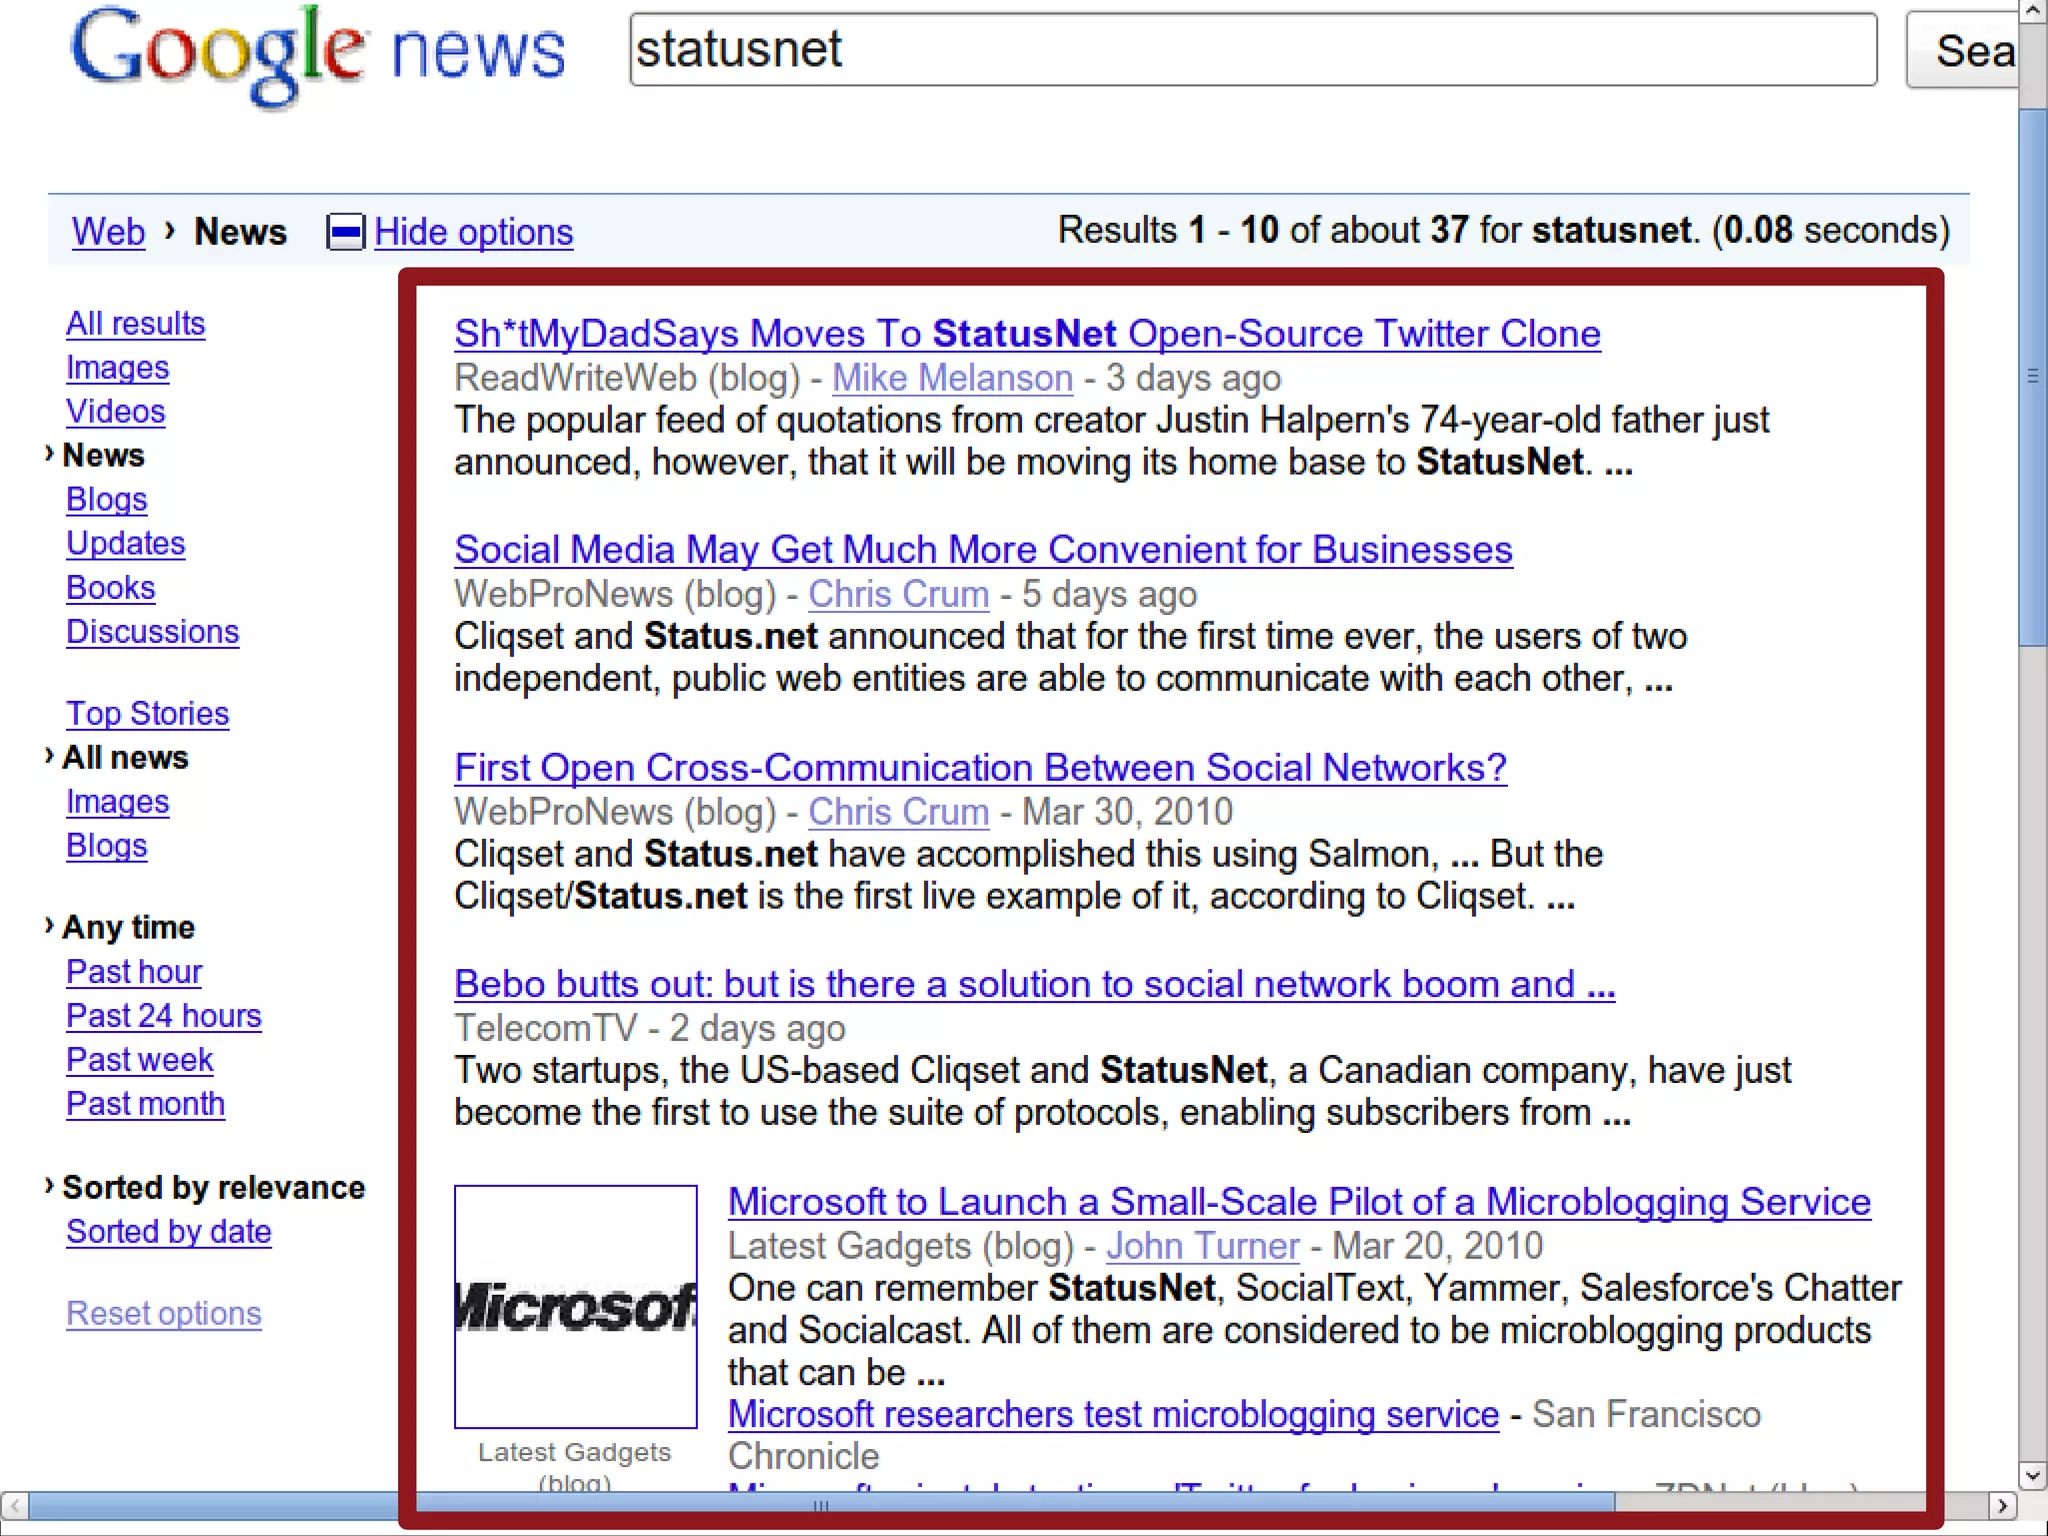Click the Microsoft thumbnail image

tap(575, 1306)
